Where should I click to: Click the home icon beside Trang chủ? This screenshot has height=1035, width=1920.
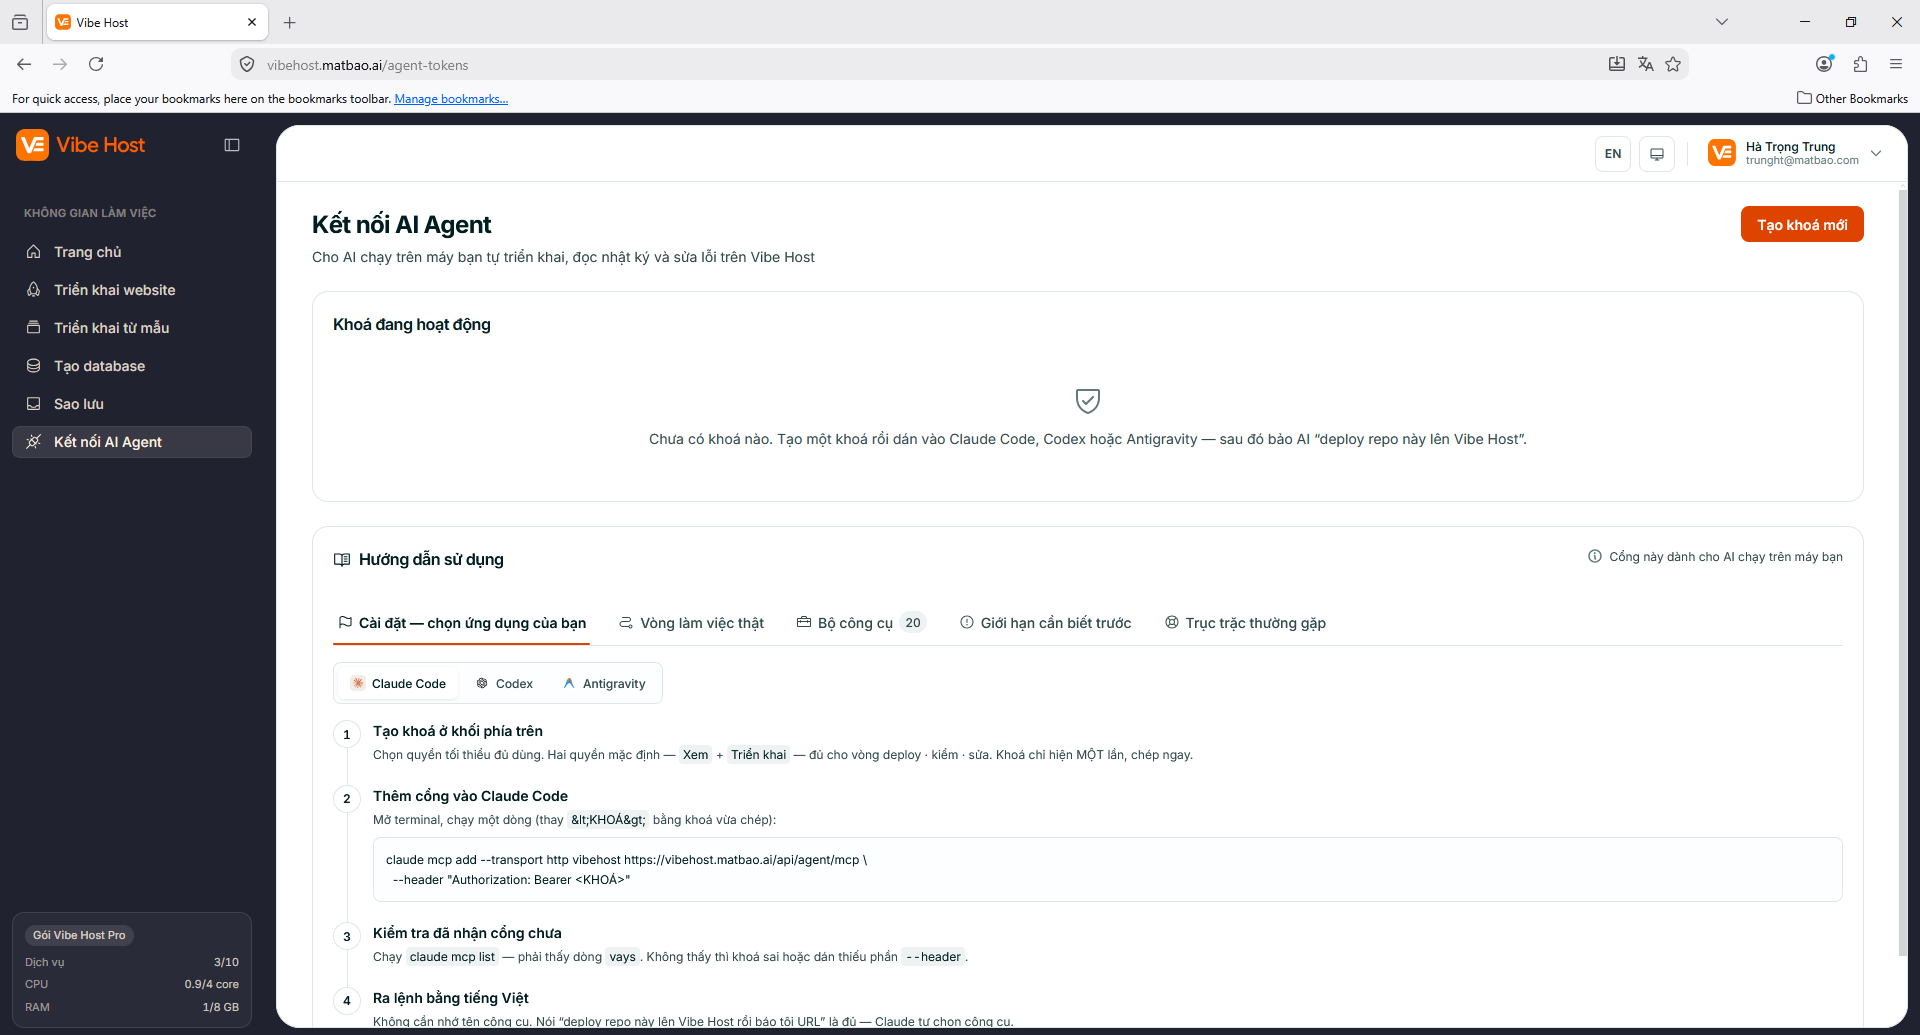click(34, 252)
